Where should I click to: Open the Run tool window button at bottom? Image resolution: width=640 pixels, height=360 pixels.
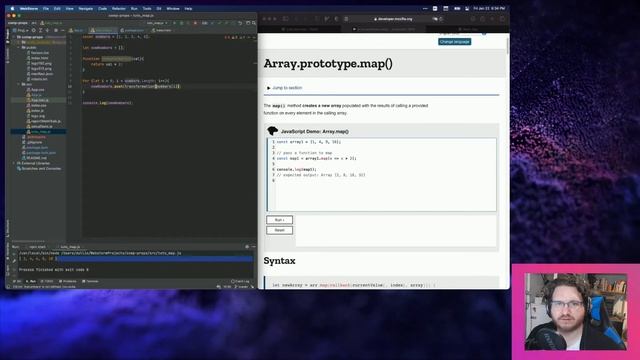(x=31, y=281)
